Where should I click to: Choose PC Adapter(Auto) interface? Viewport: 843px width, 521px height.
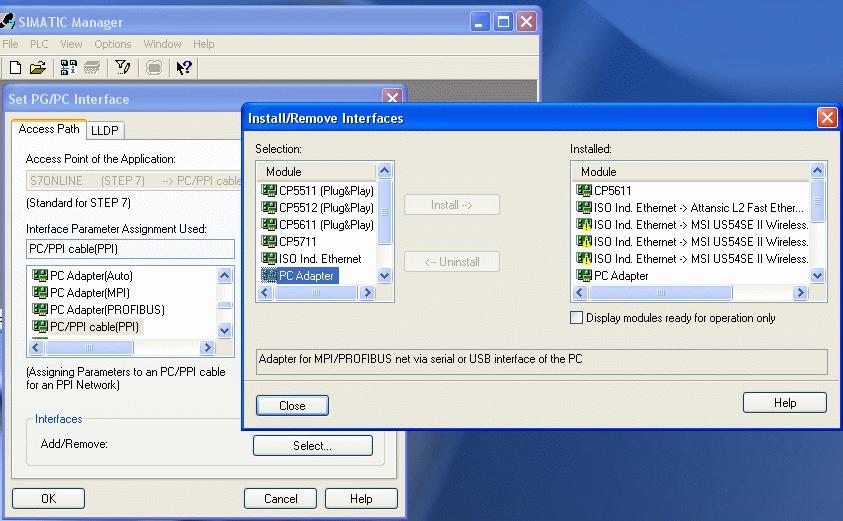[82, 276]
